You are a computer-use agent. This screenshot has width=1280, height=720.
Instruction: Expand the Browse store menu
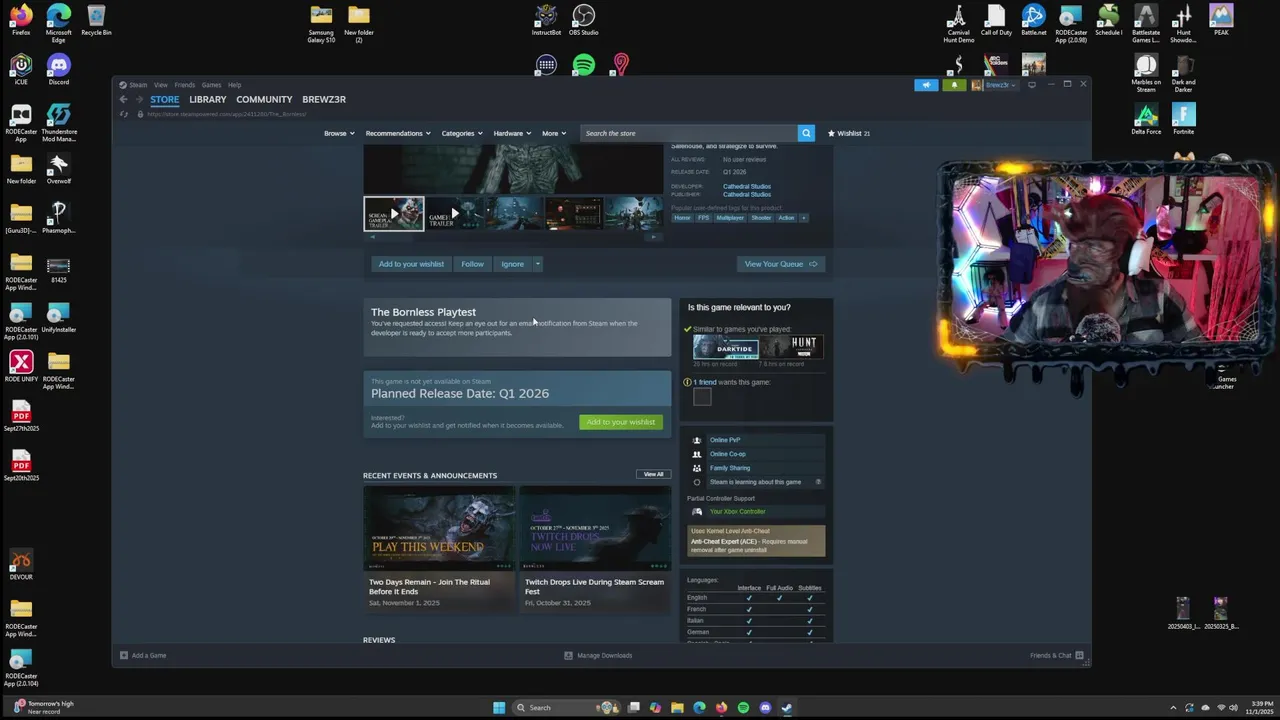(x=338, y=133)
